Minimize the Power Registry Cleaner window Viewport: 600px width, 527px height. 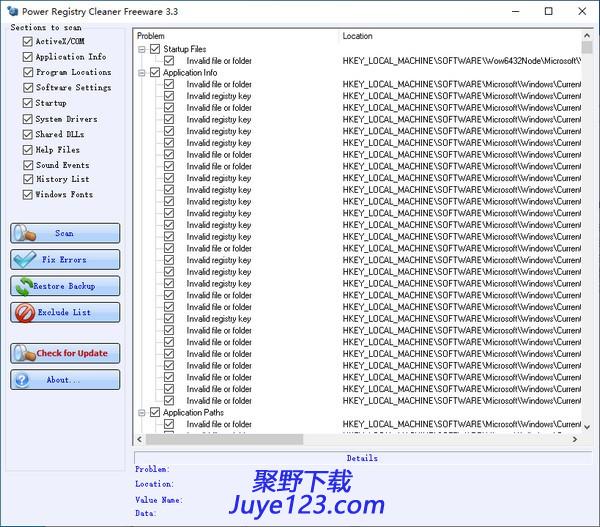(x=516, y=11)
